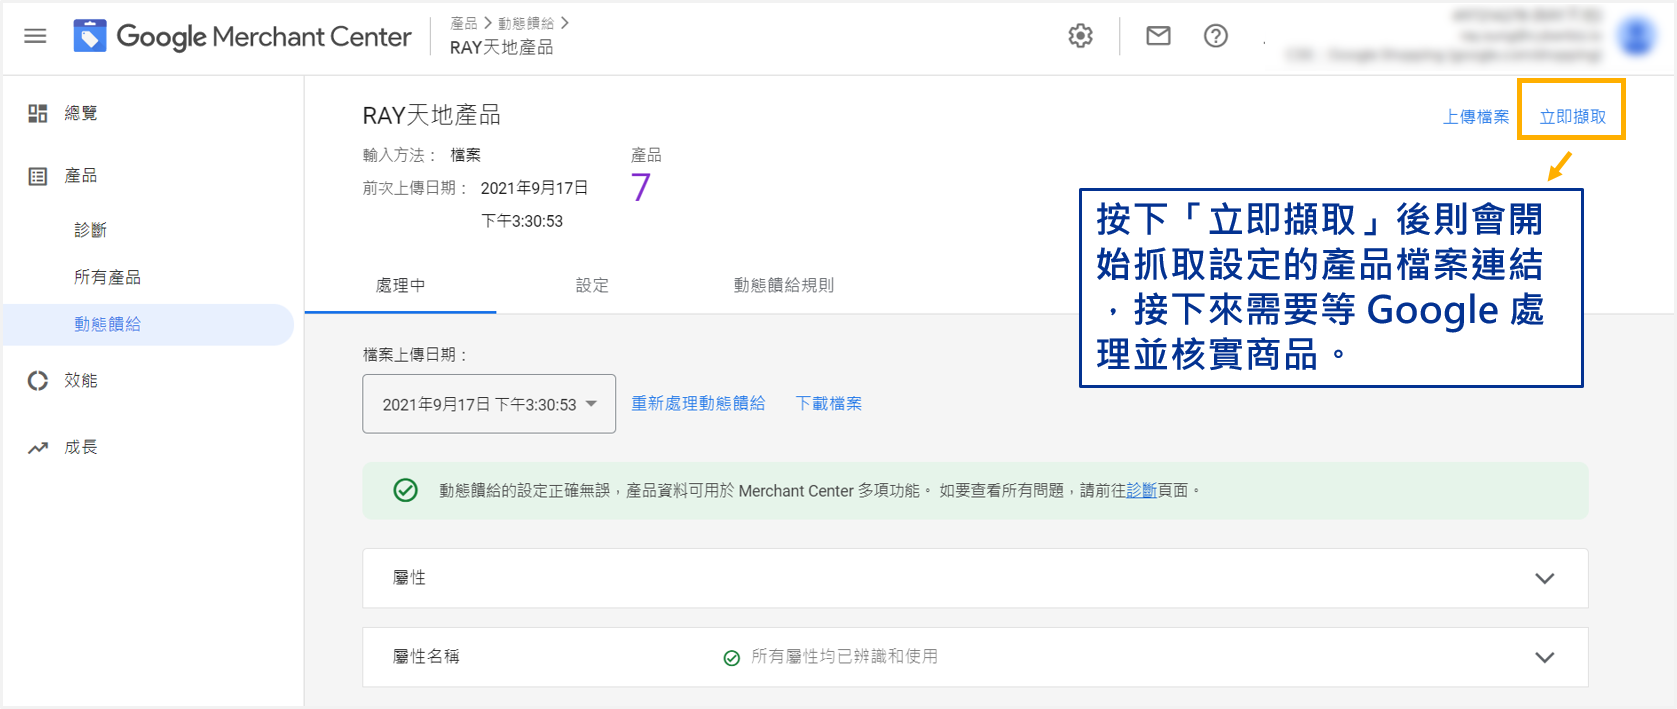The width and height of the screenshot is (1677, 709).
Task: Click the 下載檔案 link
Action: [828, 403]
